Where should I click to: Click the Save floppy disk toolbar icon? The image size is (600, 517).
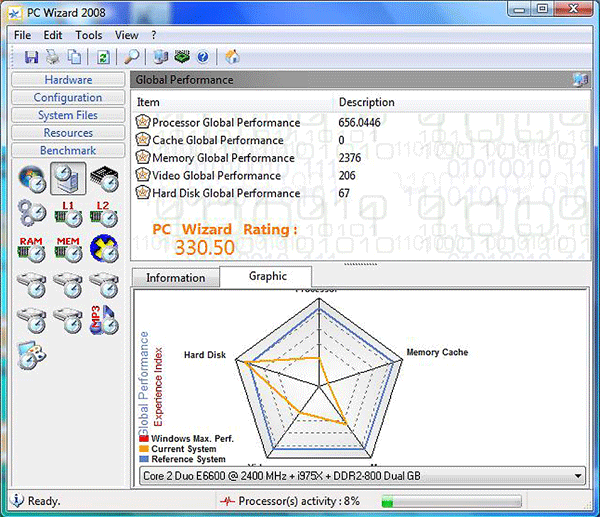pos(31,57)
